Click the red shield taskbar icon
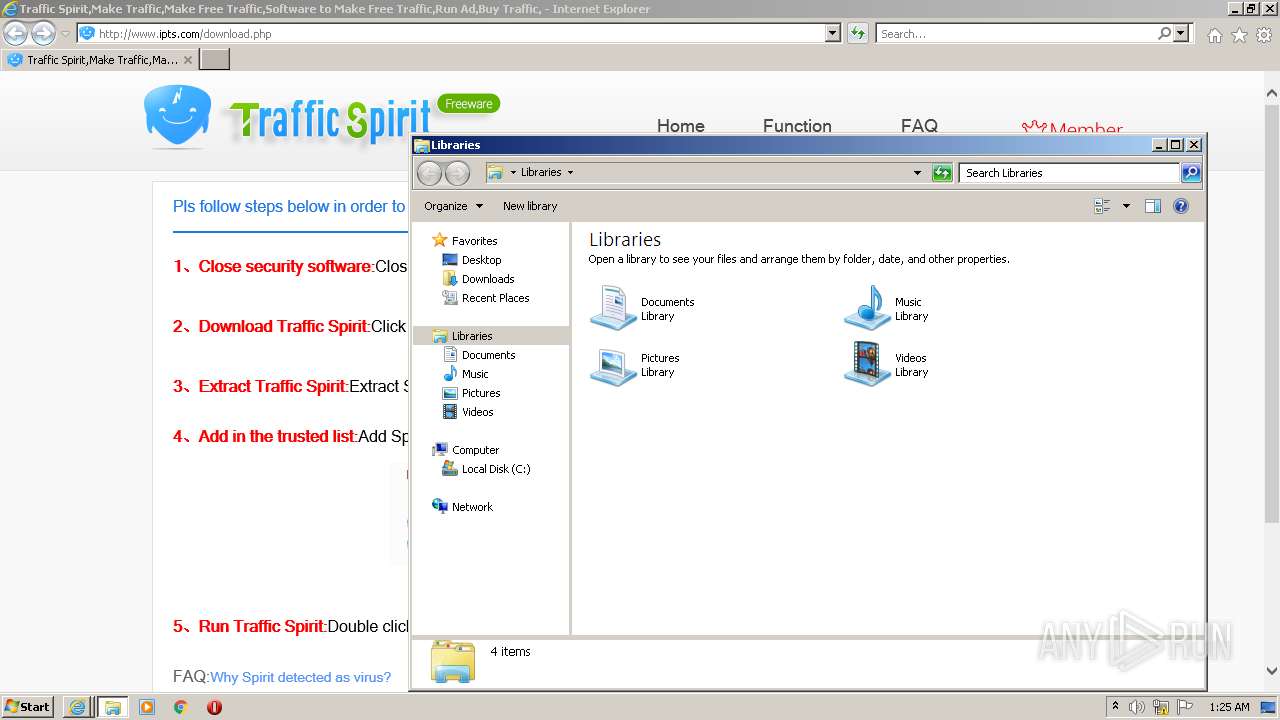The width and height of the screenshot is (1280, 720). [214, 707]
